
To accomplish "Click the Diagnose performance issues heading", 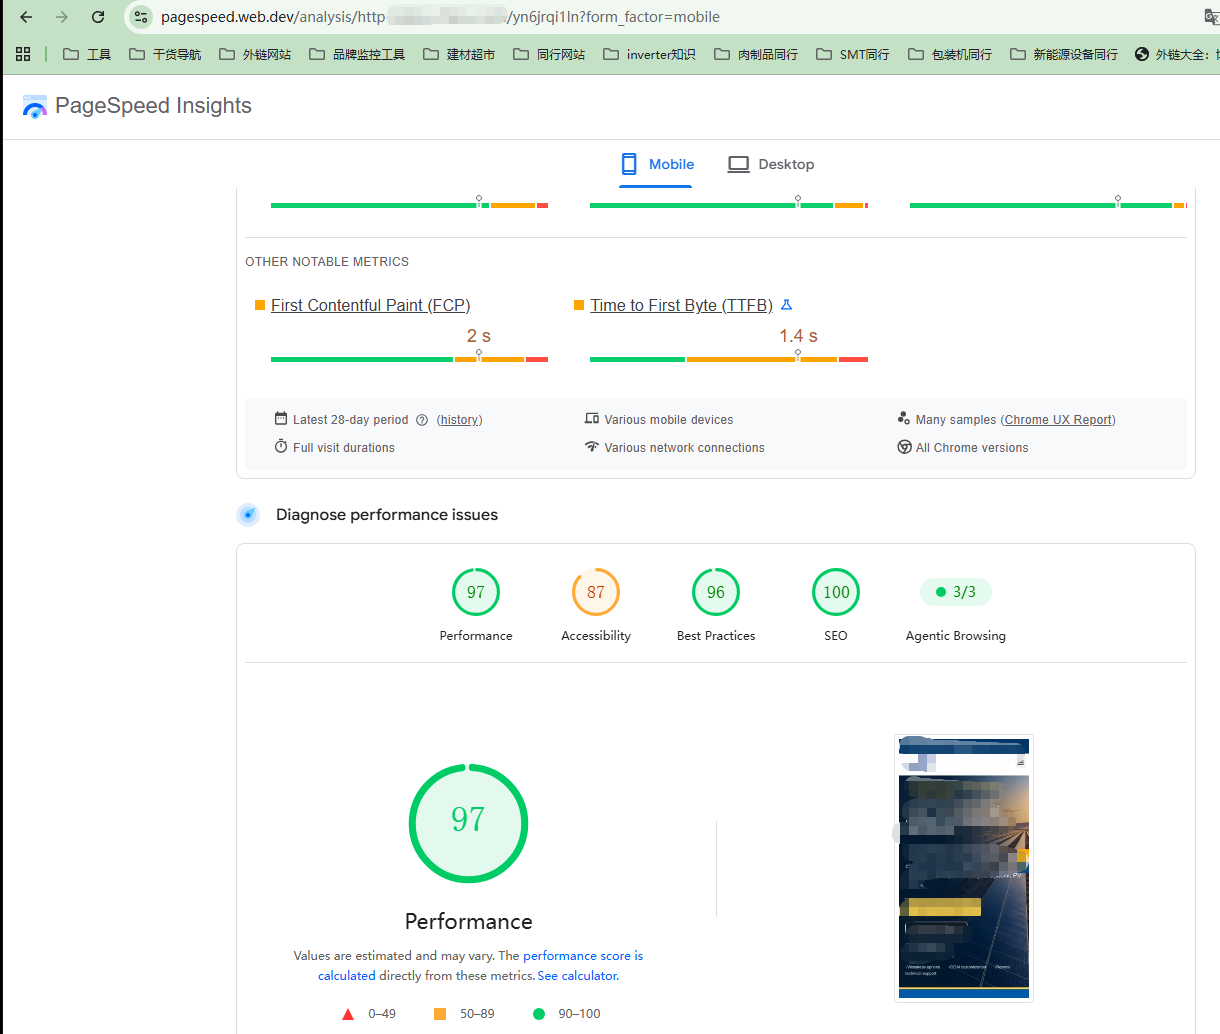I will click(x=387, y=515).
